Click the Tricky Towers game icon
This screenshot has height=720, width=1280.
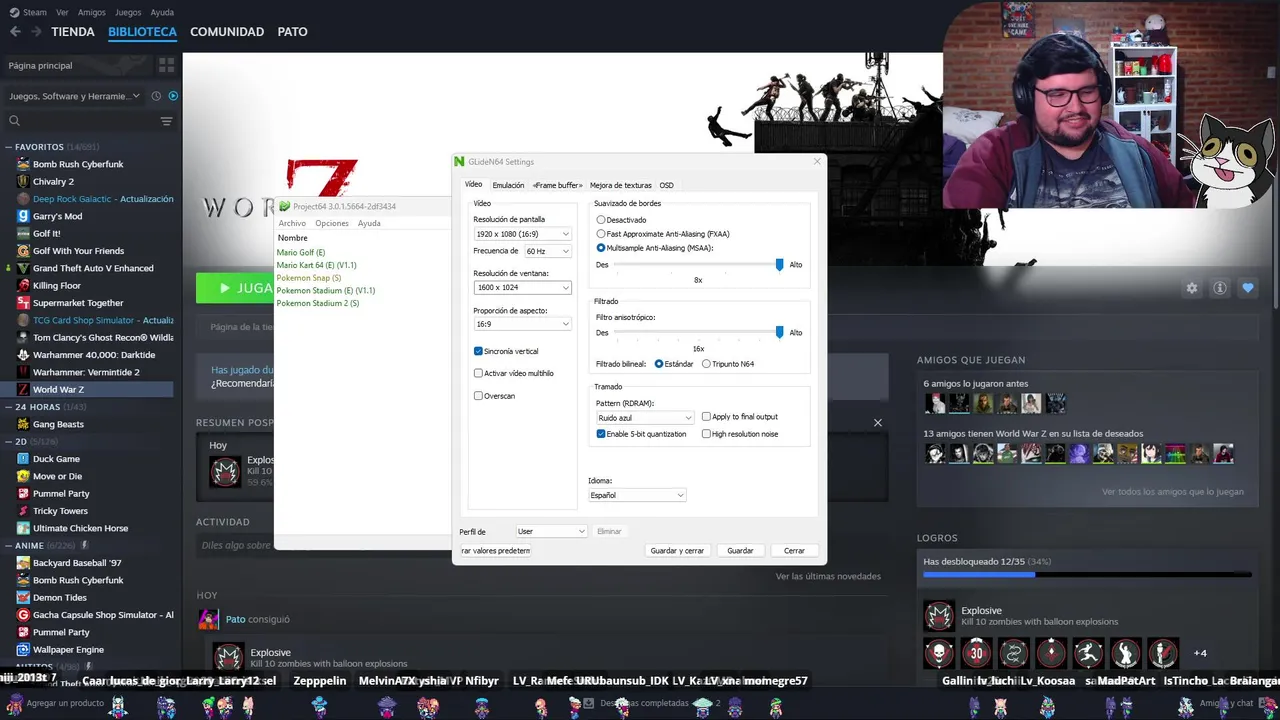pyautogui.click(x=23, y=511)
